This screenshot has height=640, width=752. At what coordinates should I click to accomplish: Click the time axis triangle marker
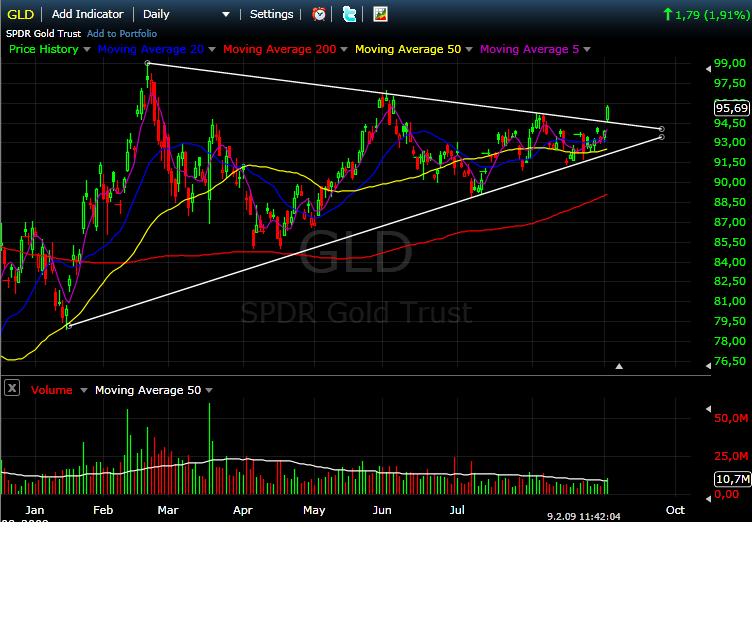[x=619, y=366]
